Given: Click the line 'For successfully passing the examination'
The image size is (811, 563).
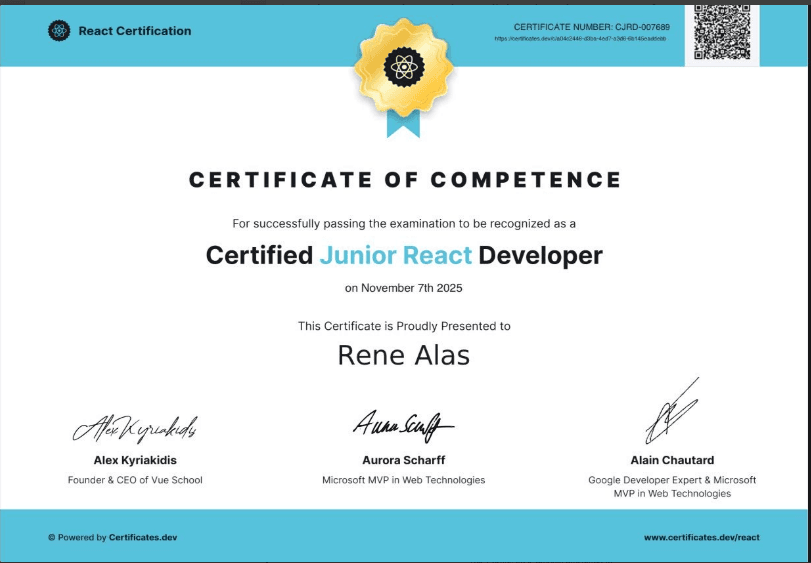Looking at the screenshot, I should coord(404,224).
